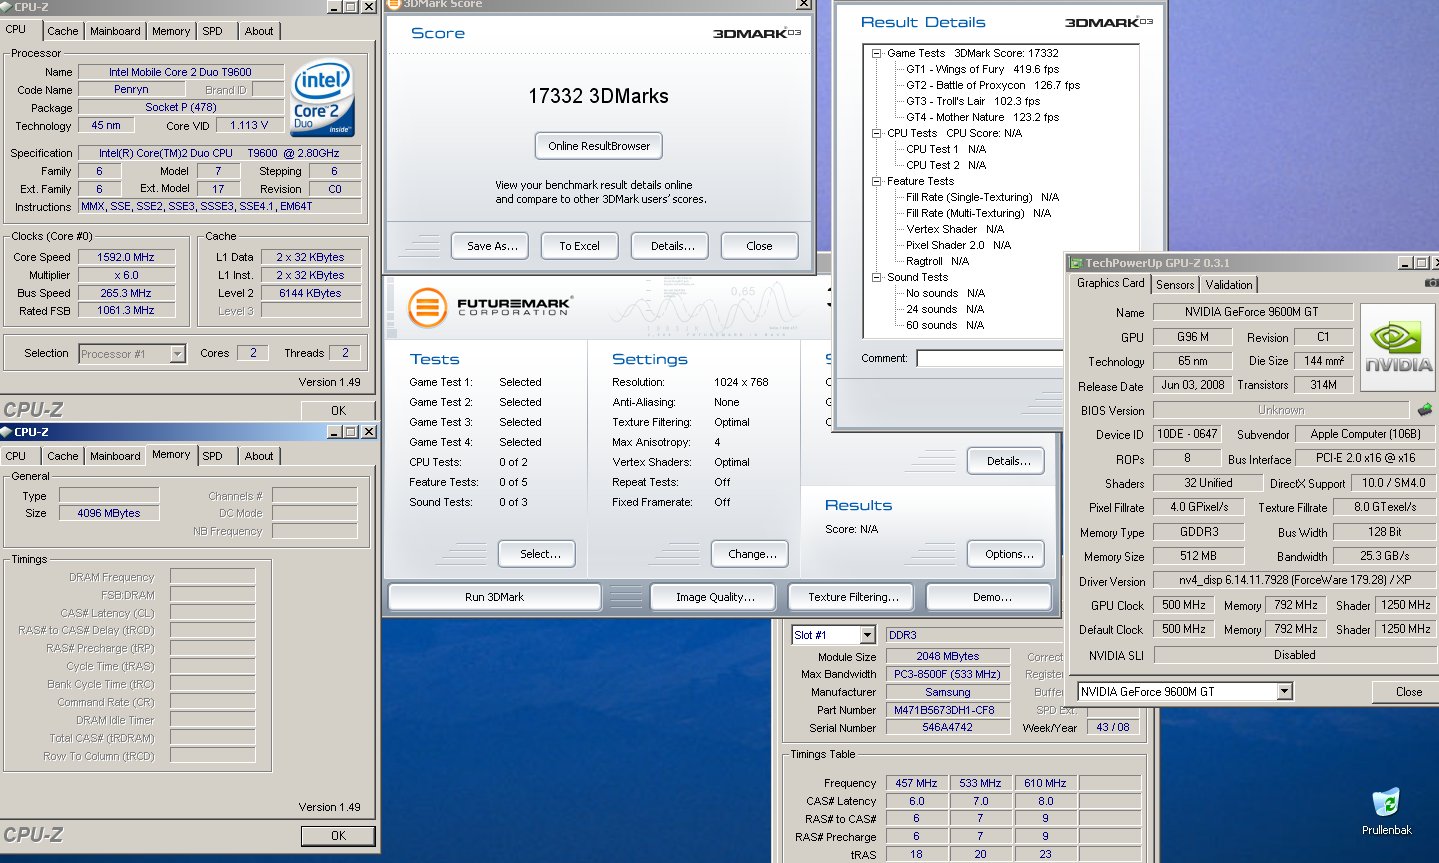This screenshot has height=863, width=1439.
Task: Switch to the Validation tab in GPU-Z
Action: coord(1229,285)
